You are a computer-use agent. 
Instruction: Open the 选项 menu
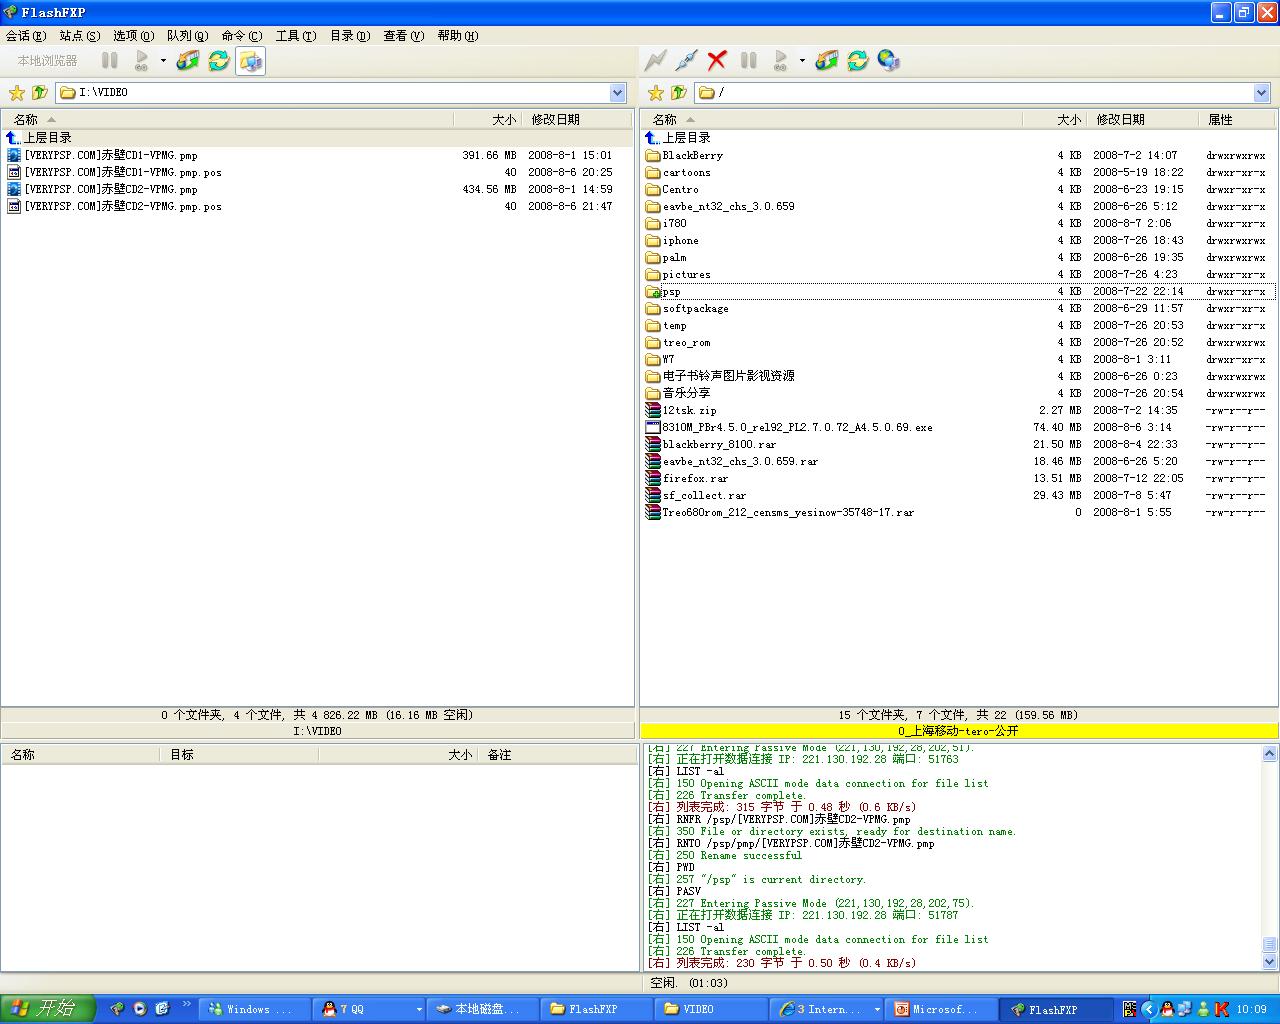point(134,35)
